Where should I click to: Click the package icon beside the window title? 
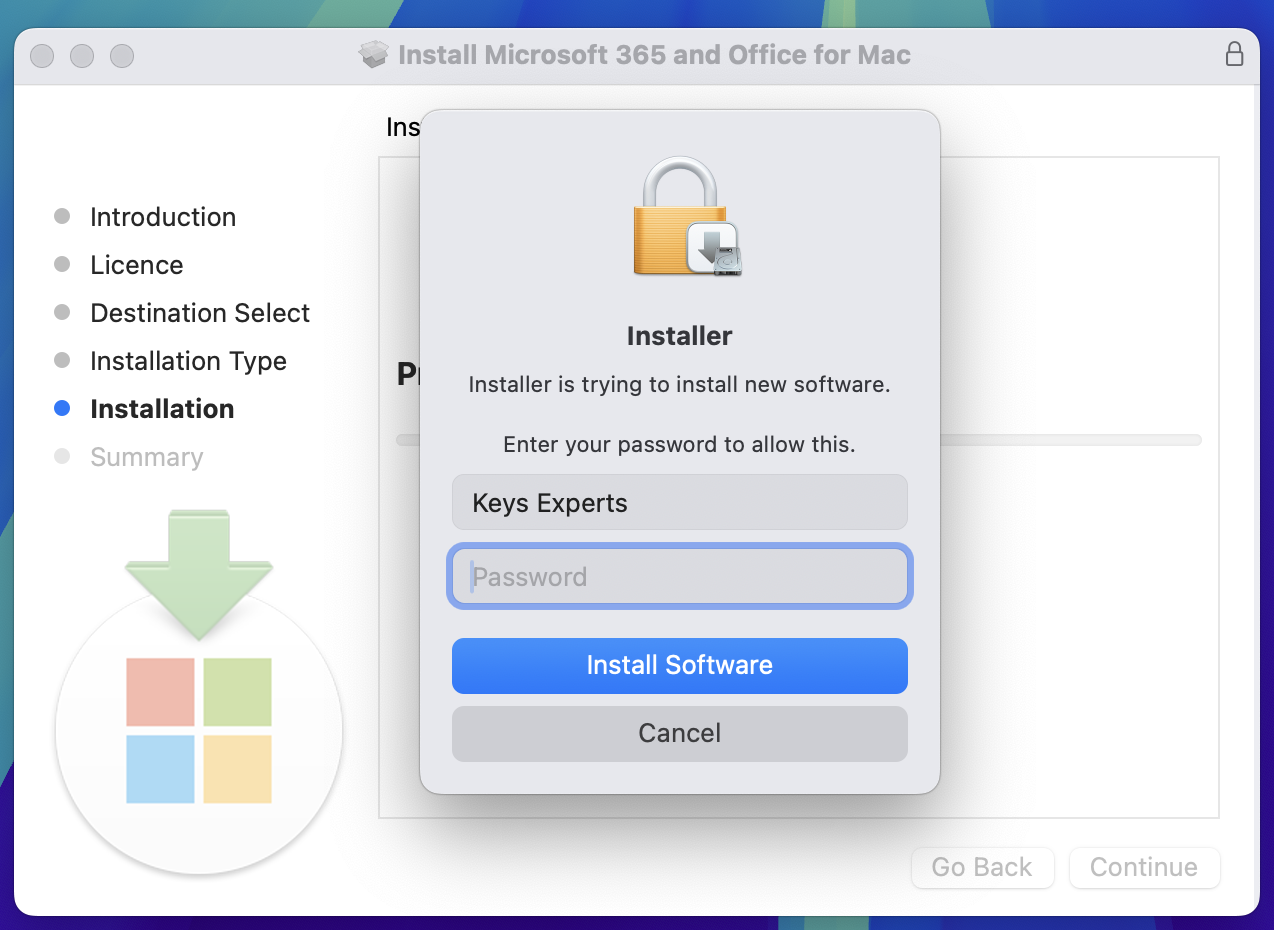(374, 54)
